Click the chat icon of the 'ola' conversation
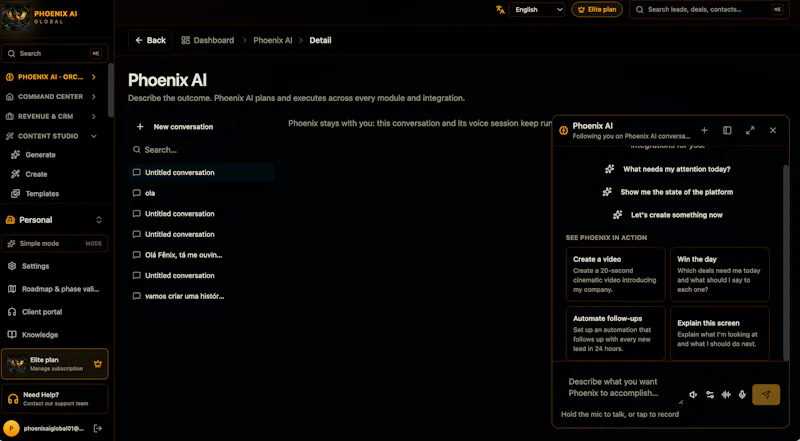The height and width of the screenshot is (441, 800). click(x=136, y=193)
